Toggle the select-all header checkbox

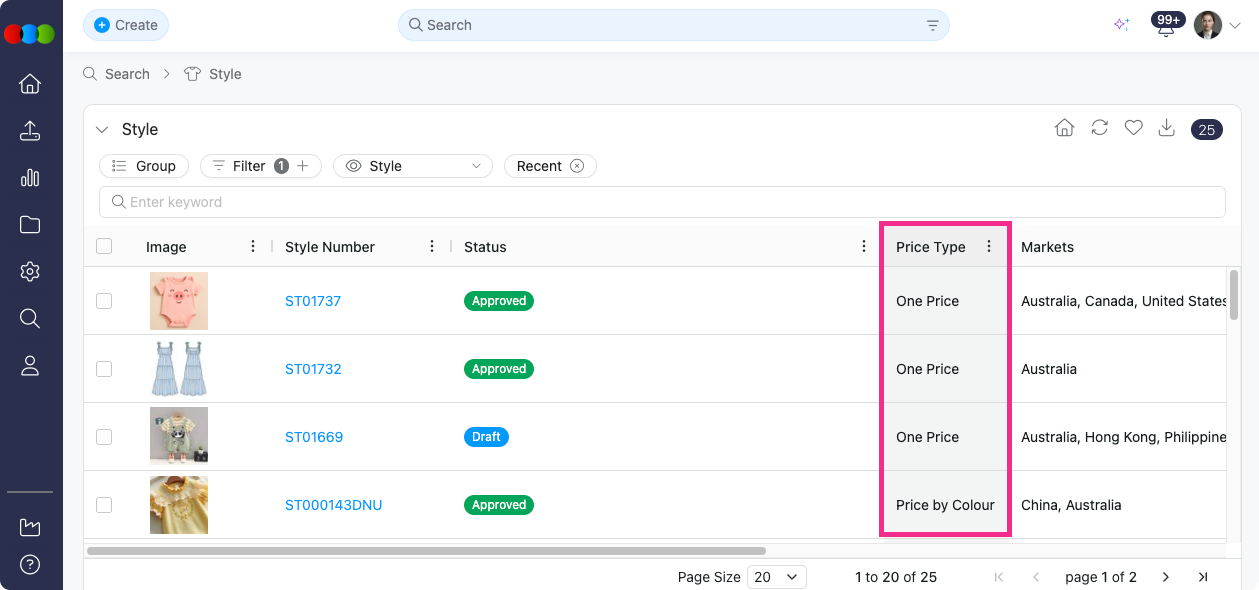(x=104, y=246)
